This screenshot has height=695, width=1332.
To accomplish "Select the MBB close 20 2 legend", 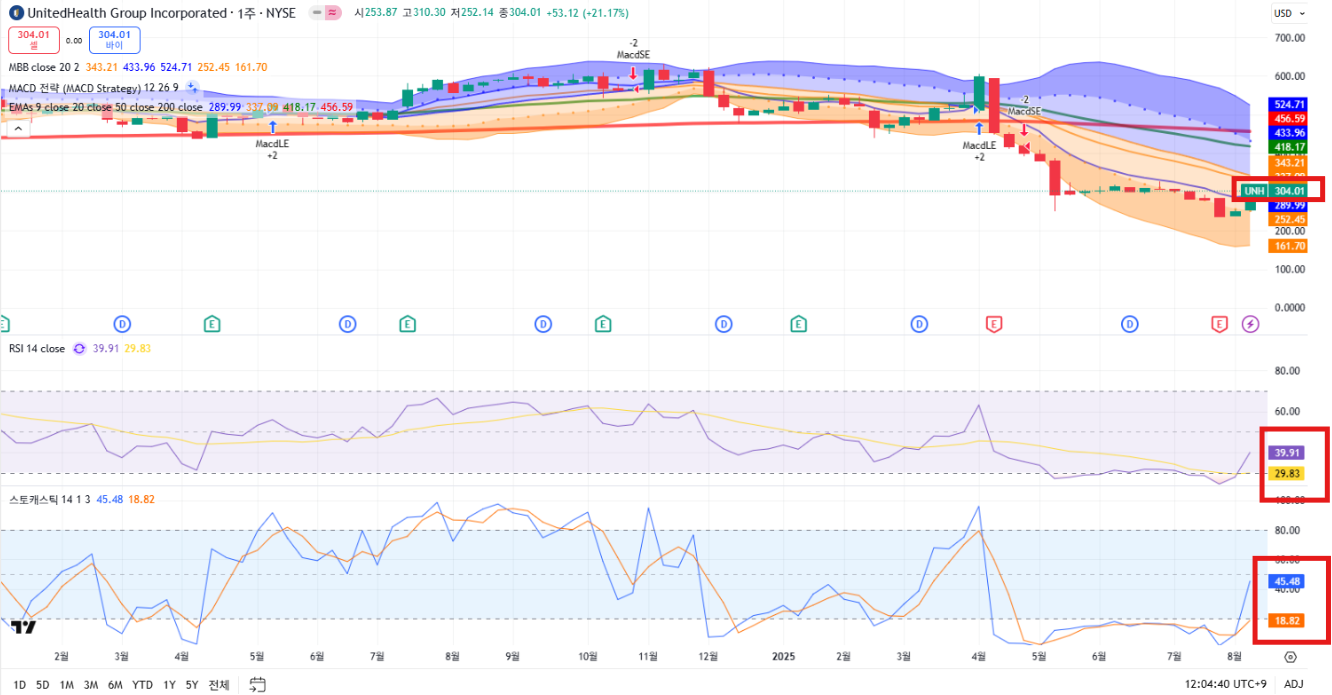I will click(x=46, y=67).
